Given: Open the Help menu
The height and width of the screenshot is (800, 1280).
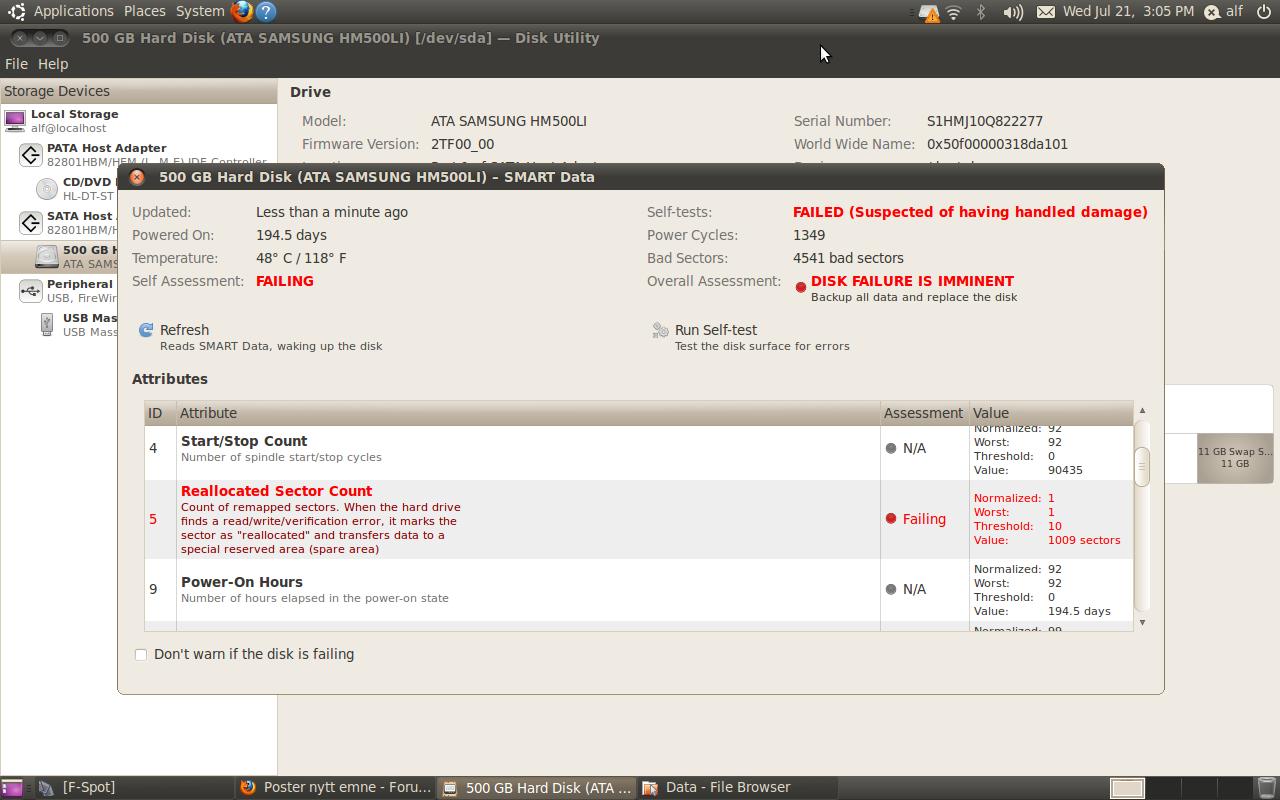Looking at the screenshot, I should pos(53,64).
